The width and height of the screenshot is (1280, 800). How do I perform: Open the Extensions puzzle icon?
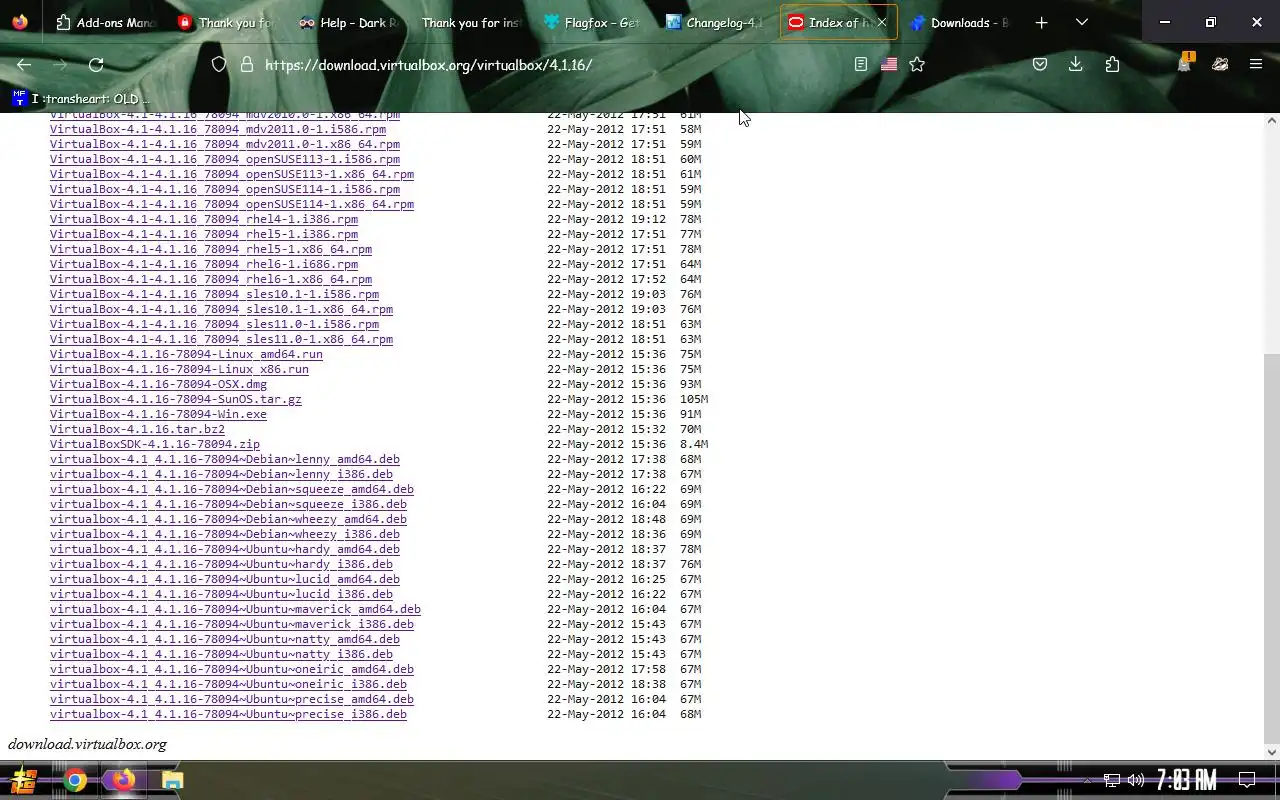pos(1112,64)
